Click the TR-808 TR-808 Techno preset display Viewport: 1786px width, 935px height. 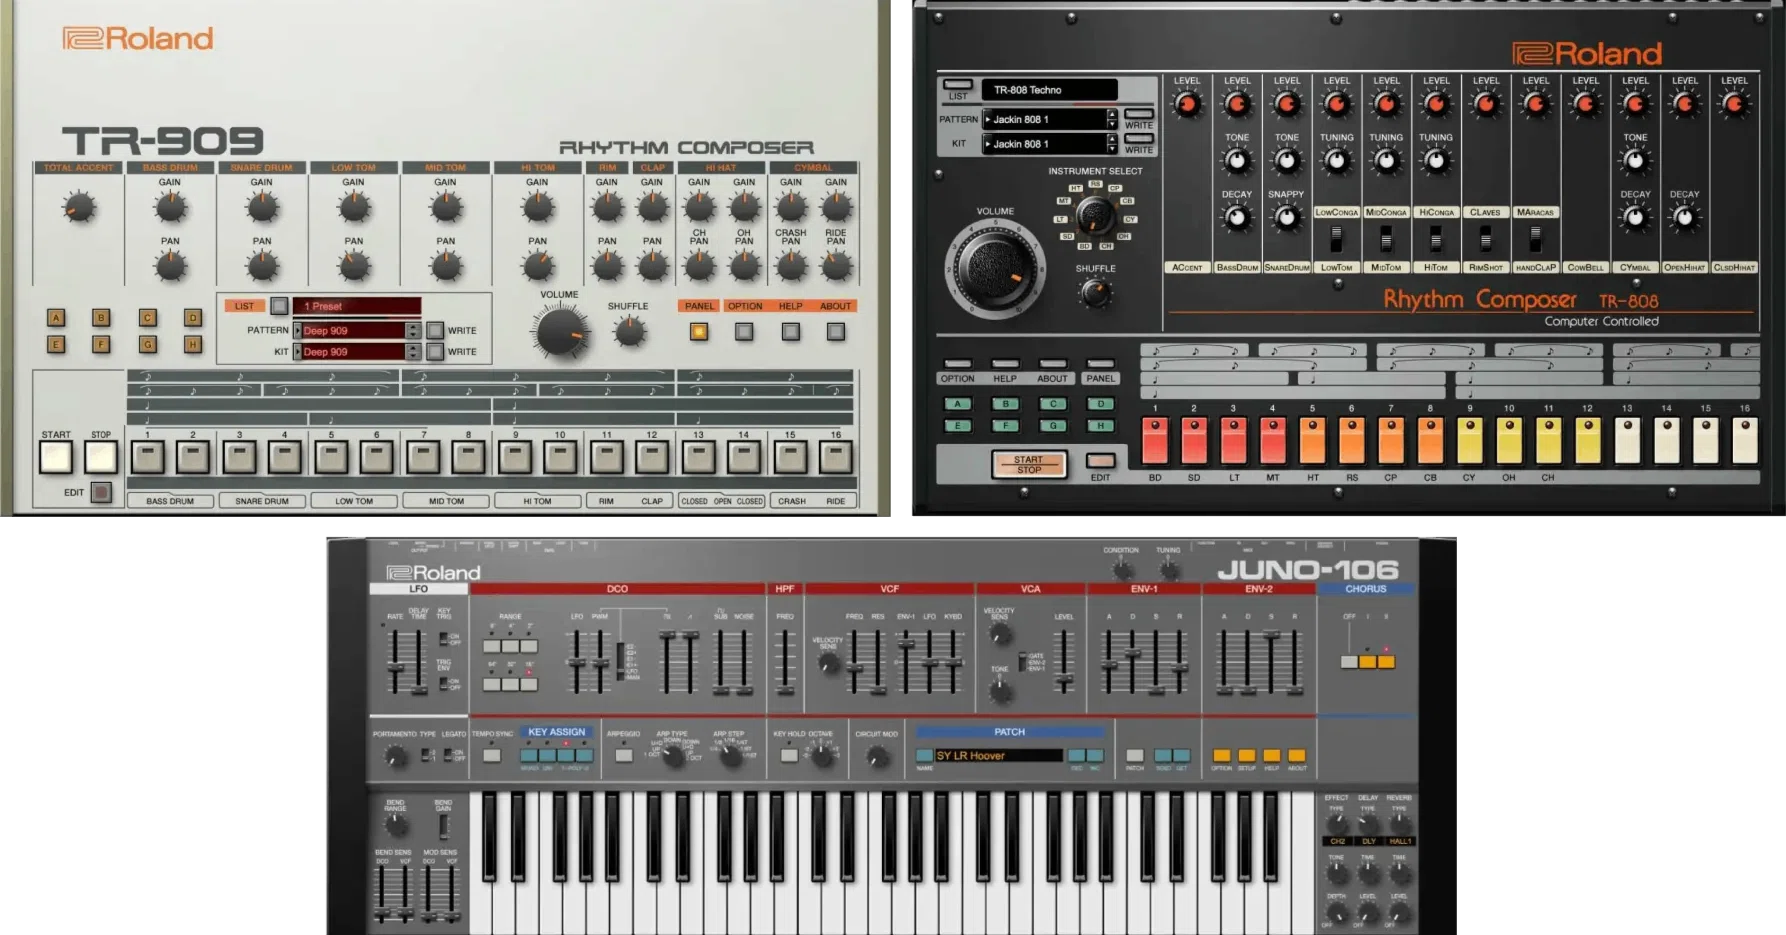tap(1049, 90)
